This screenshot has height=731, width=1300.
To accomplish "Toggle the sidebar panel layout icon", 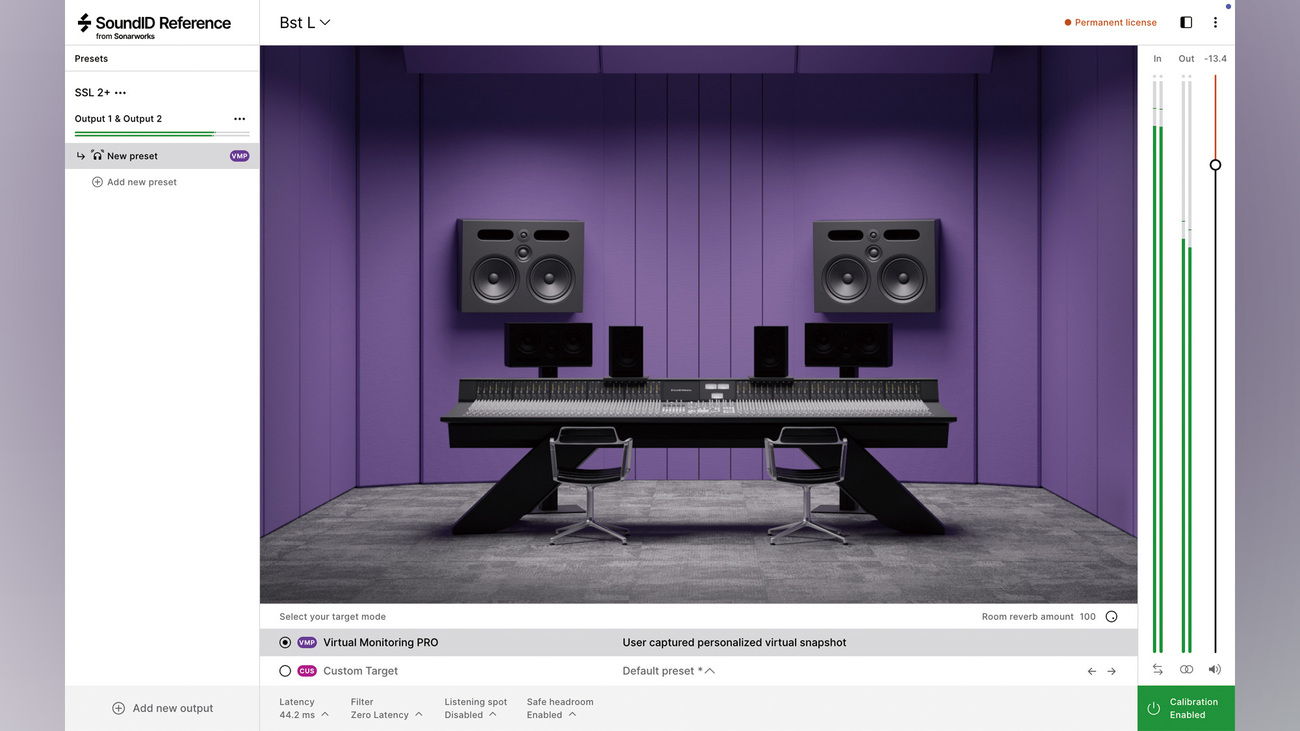I will [1186, 22].
